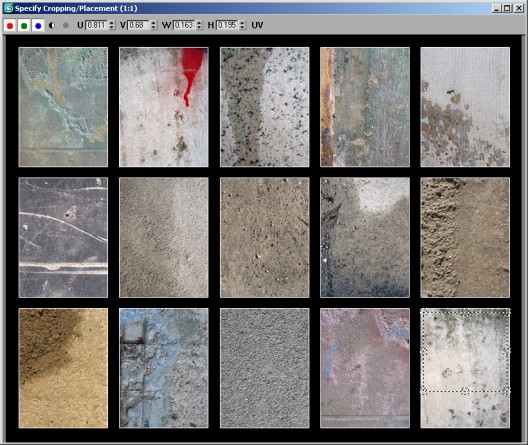Toggle the red channel display
This screenshot has width=528, height=445.
click(x=10, y=26)
